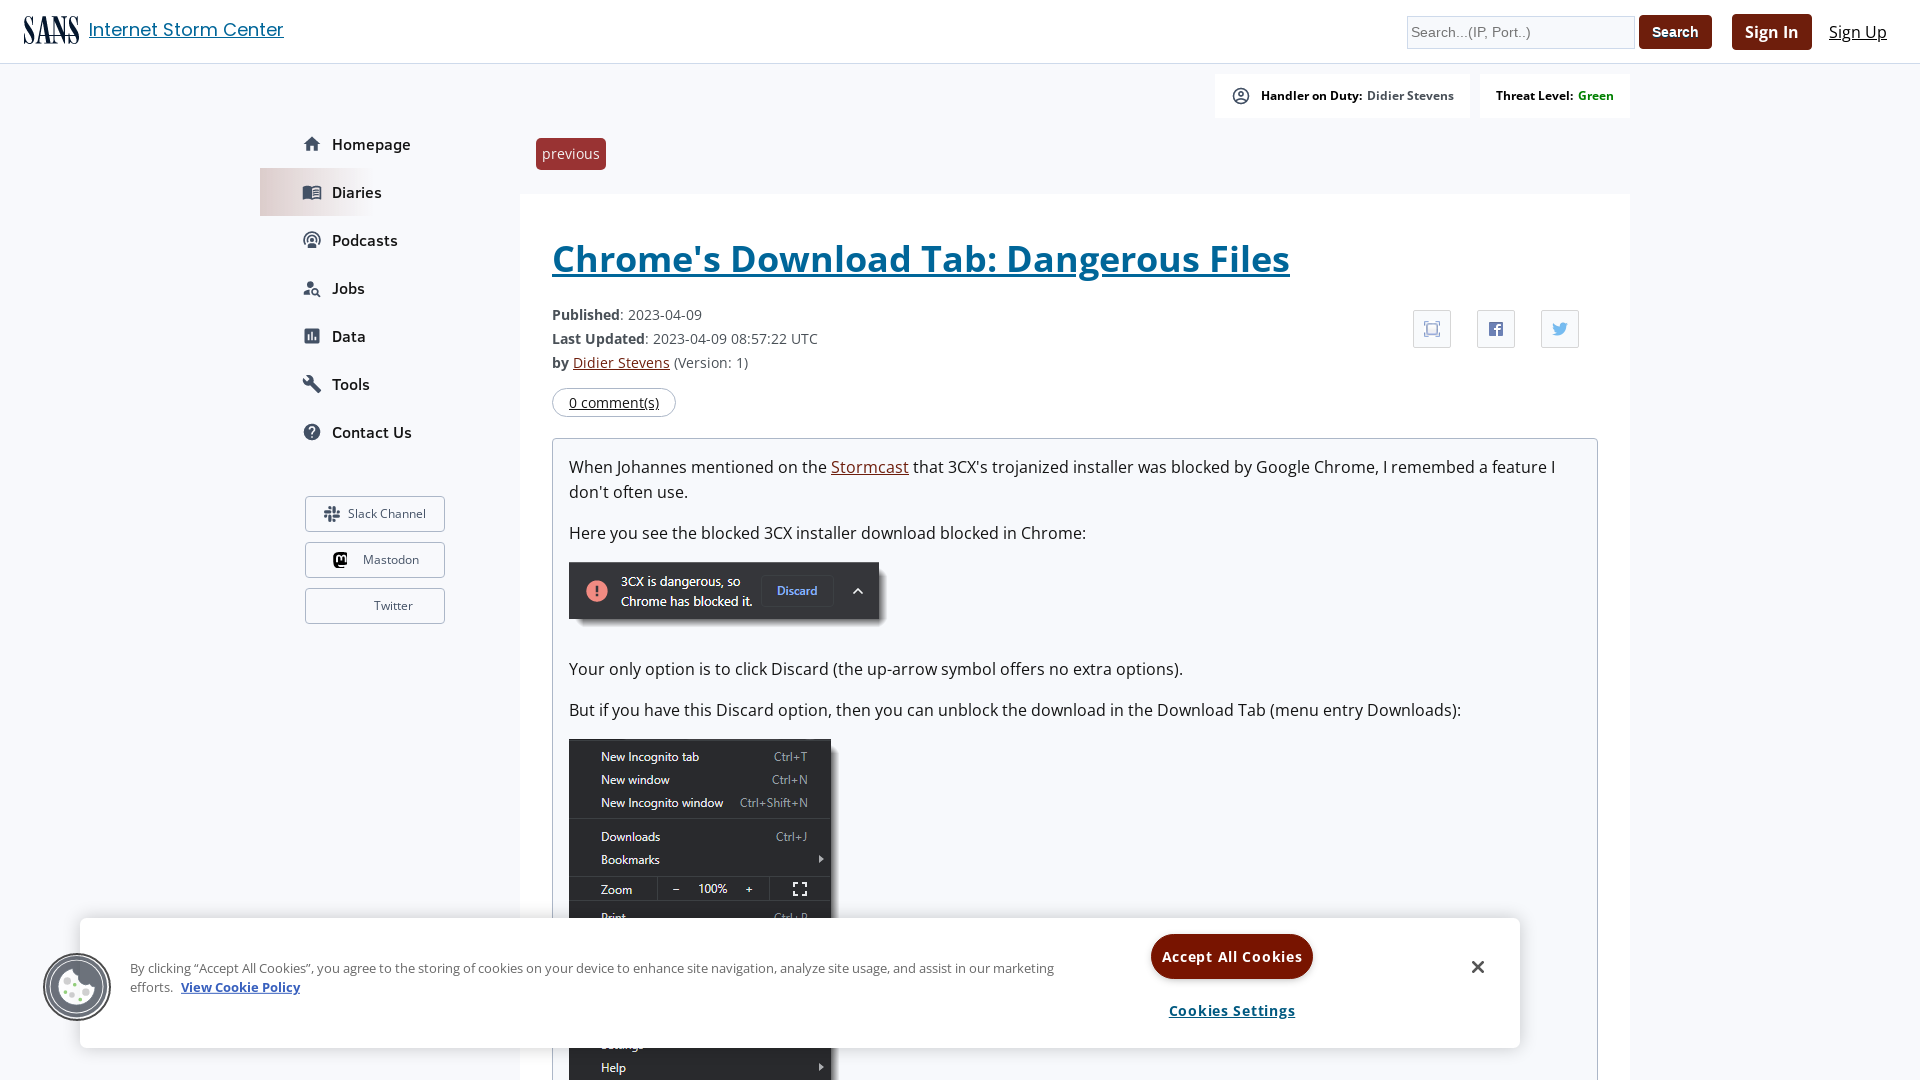Click the Diaries sidebar icon
1920x1080 pixels.
[x=311, y=191]
